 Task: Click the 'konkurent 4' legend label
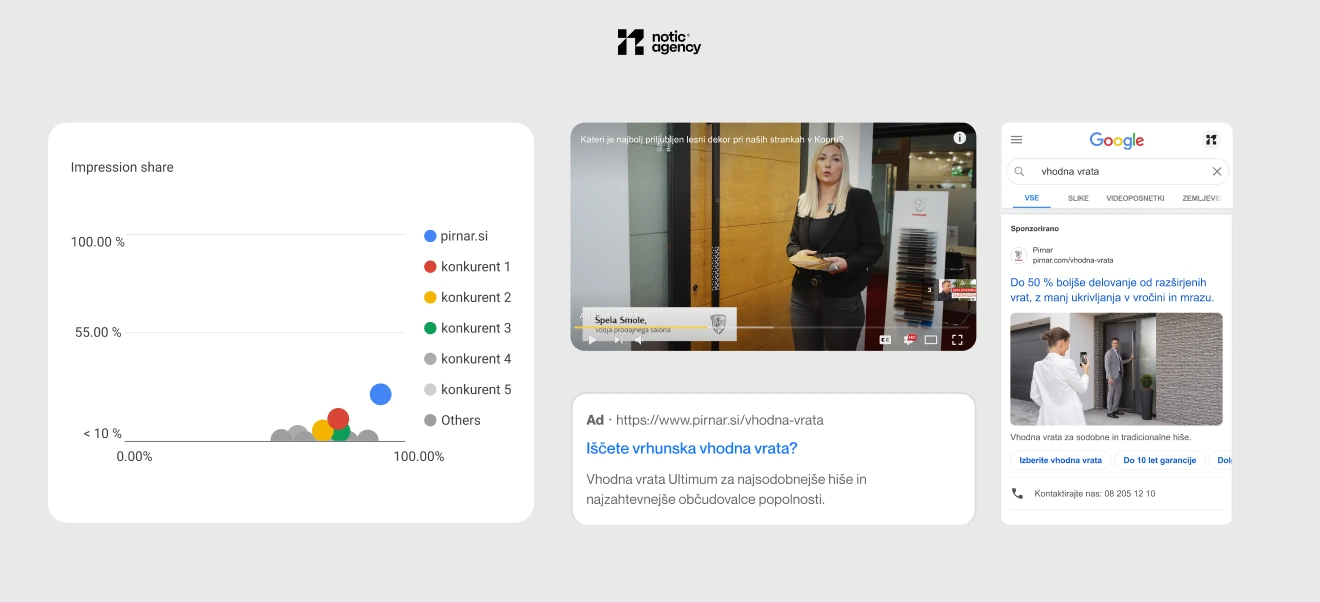point(476,358)
